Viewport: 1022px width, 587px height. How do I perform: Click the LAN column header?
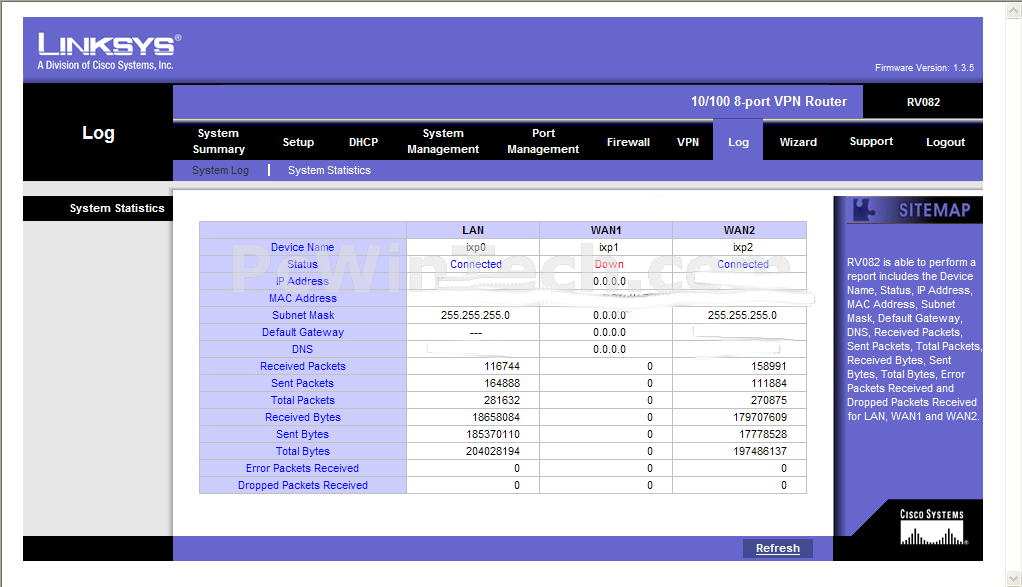pyautogui.click(x=473, y=230)
